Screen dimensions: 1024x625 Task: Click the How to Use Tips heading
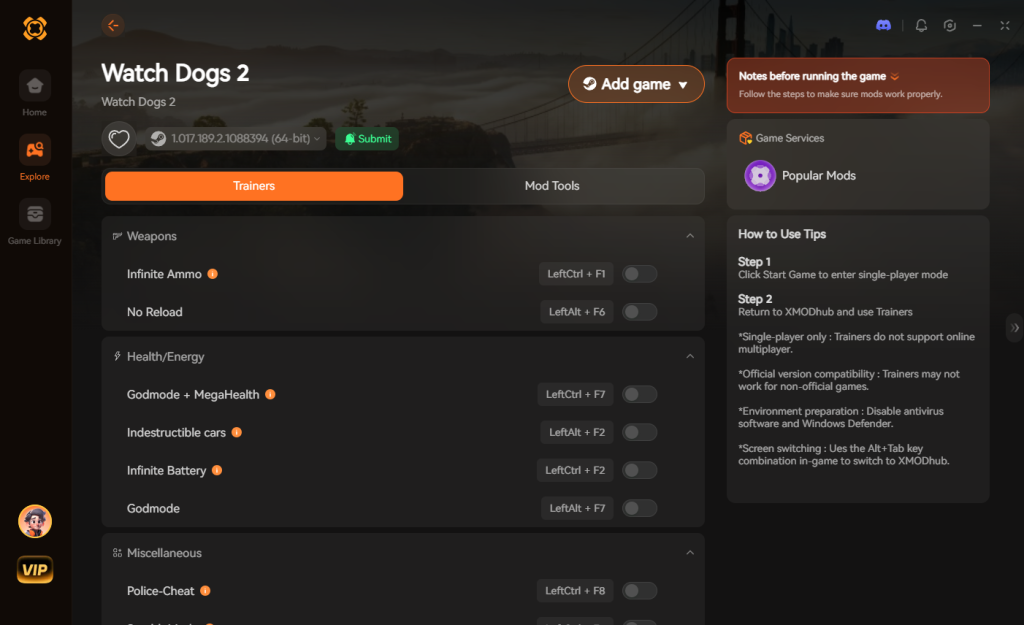782,234
